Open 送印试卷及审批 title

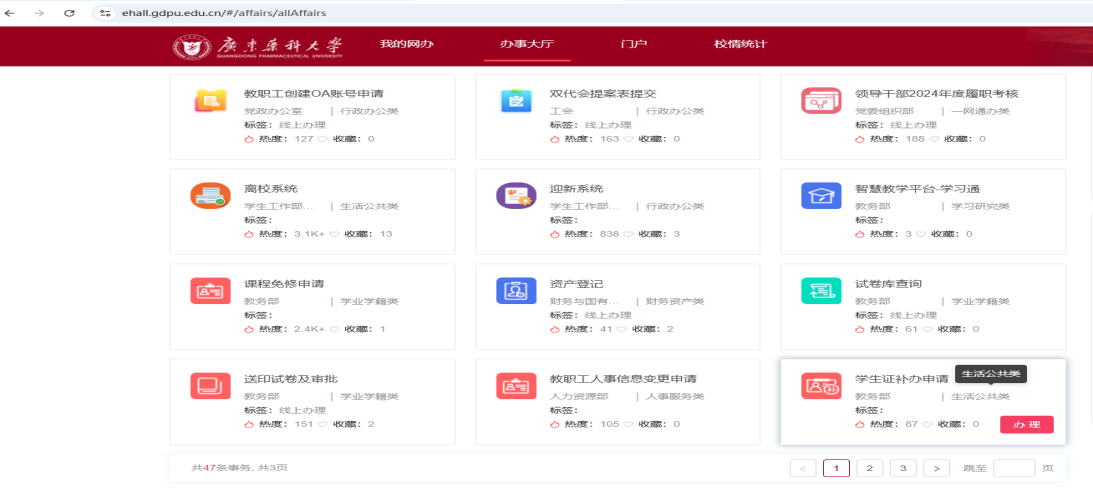(291, 378)
